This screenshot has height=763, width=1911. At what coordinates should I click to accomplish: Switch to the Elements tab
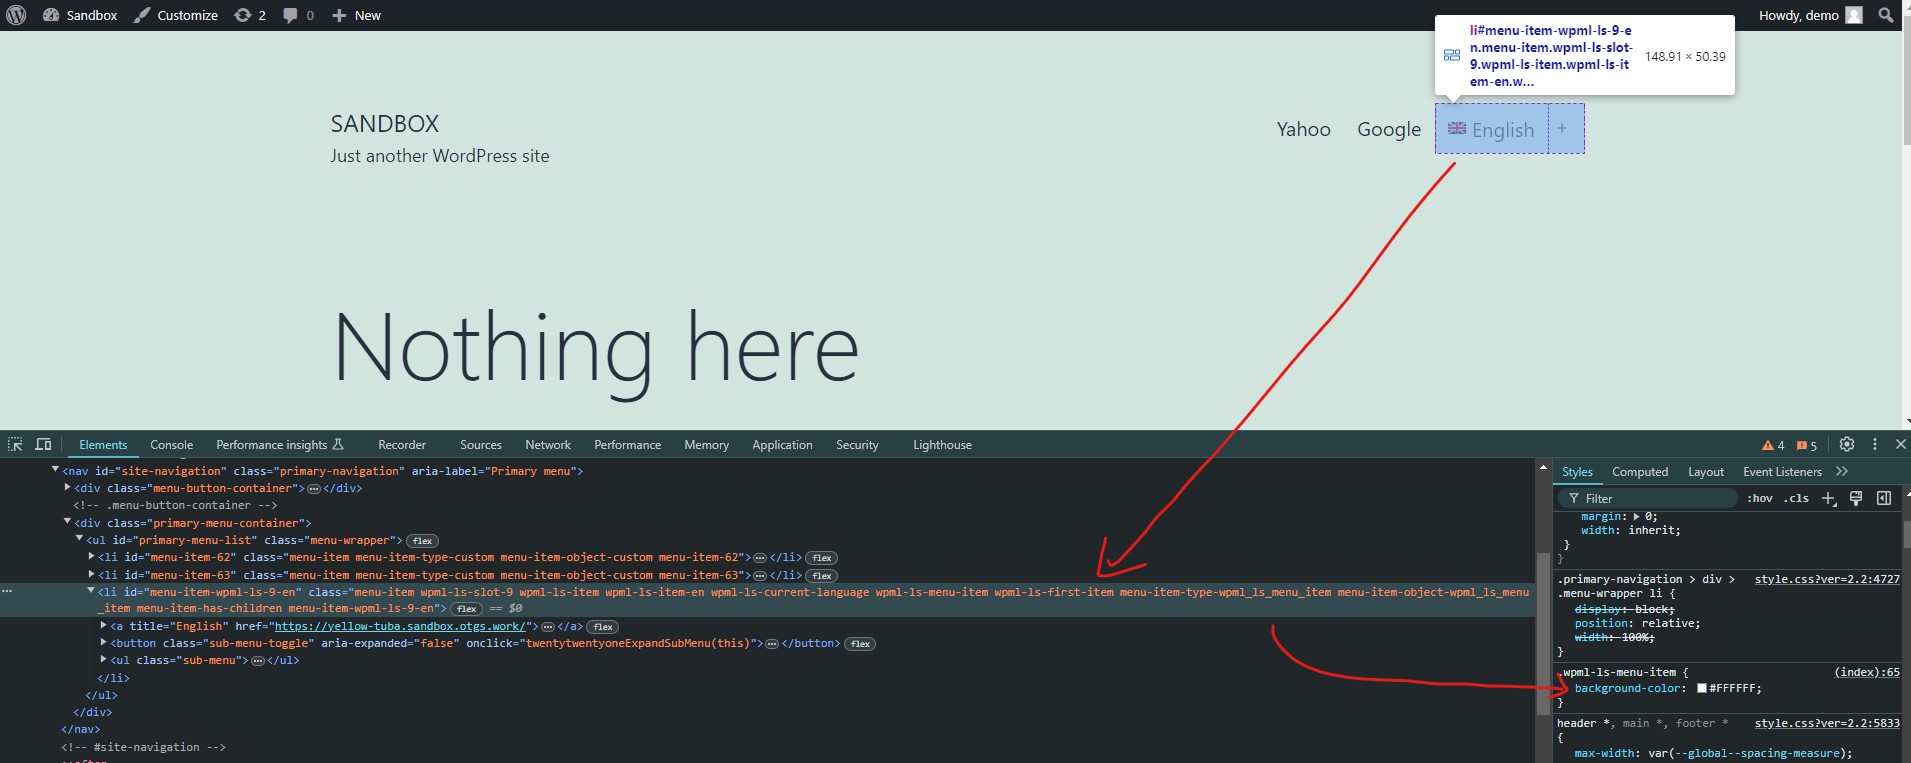coord(103,445)
